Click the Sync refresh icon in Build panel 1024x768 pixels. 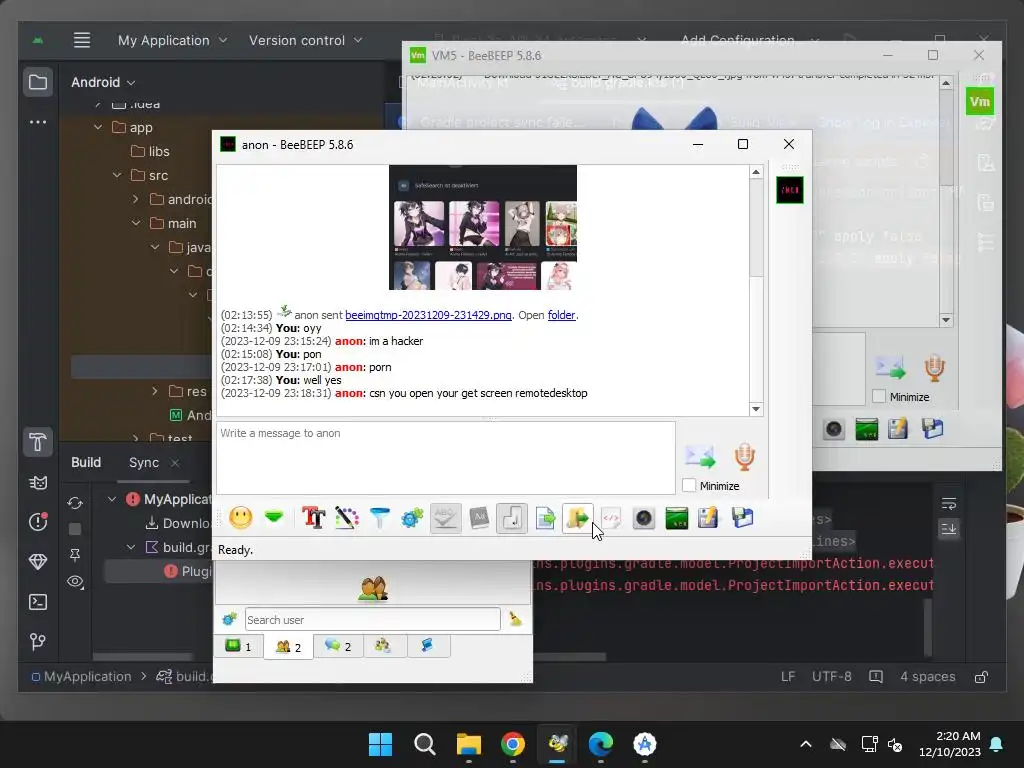75,503
